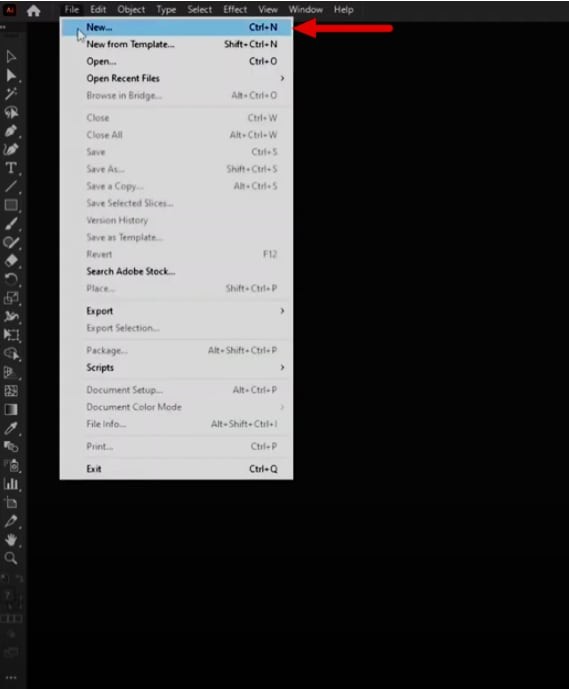Select the Pen tool
Viewport: 569px width, 689px height.
11,131
